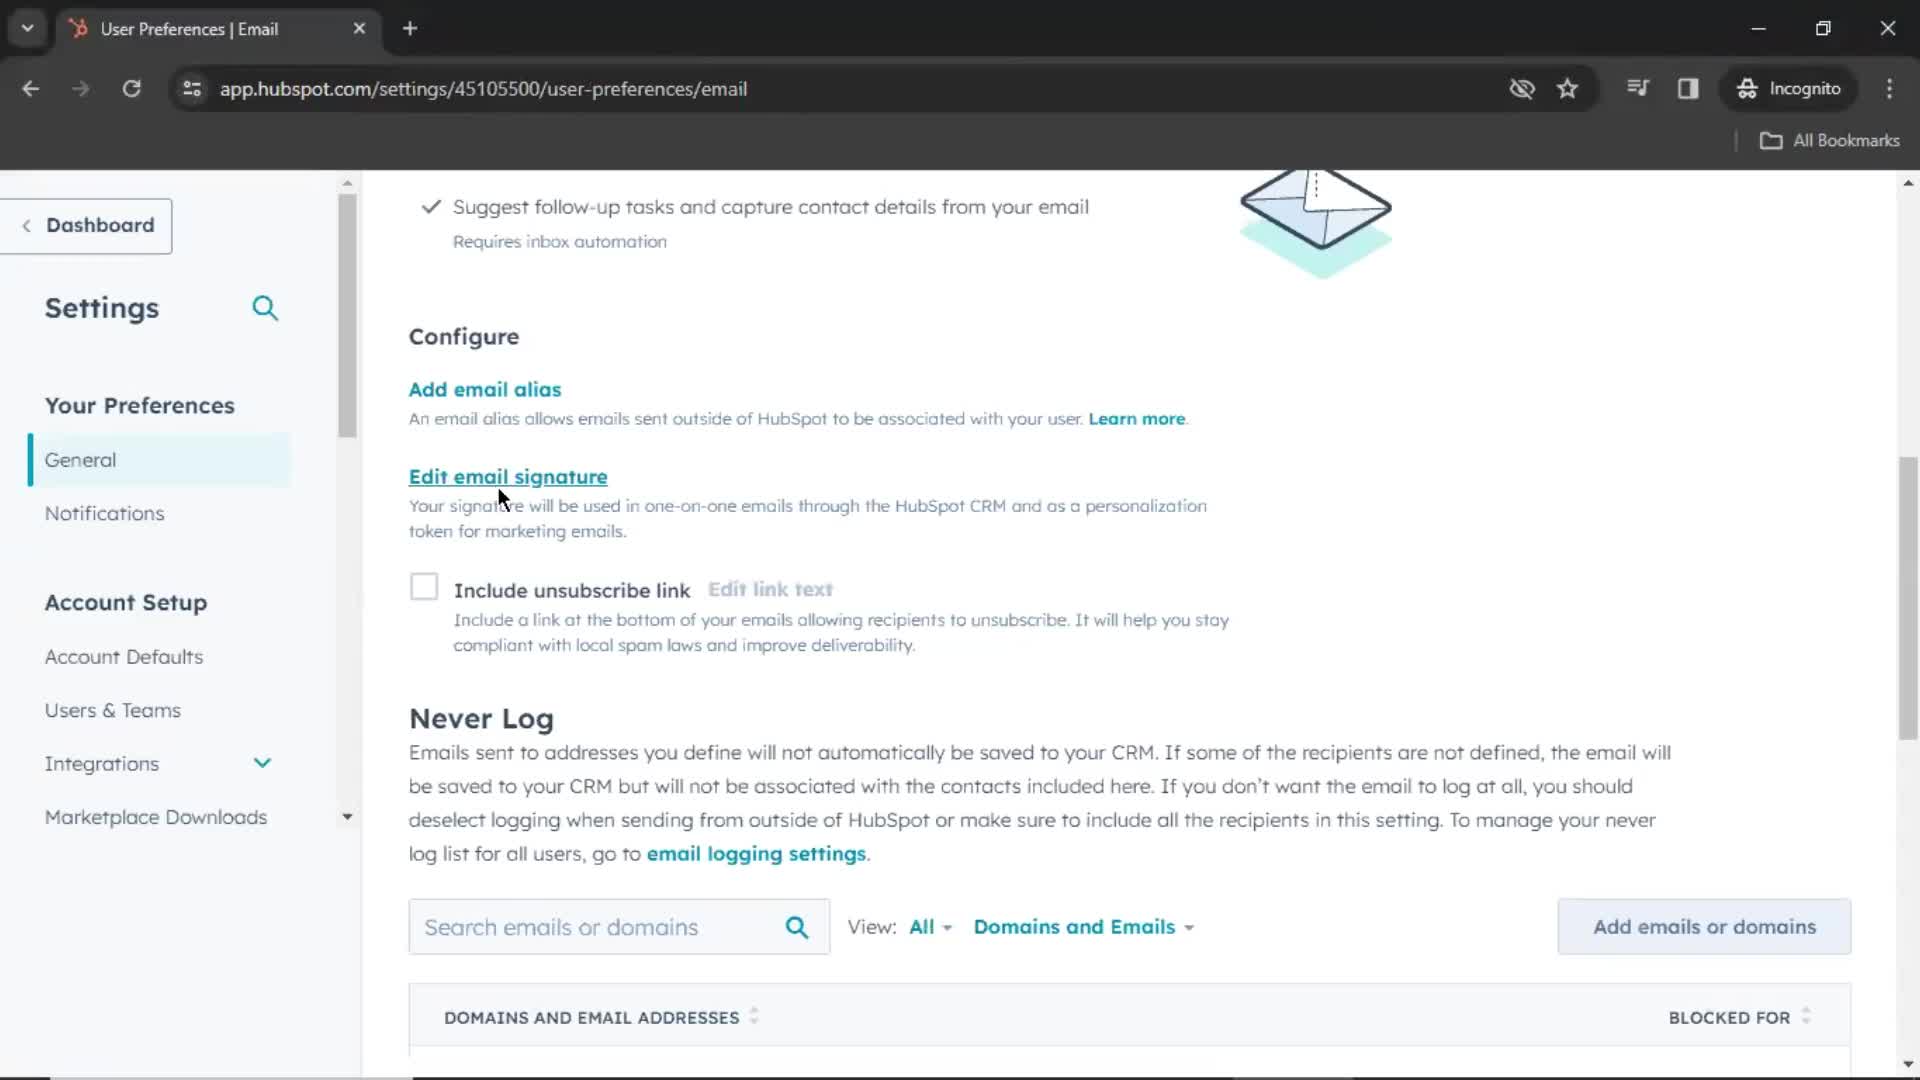
Task: Click the bookmark star icon in address bar
Action: click(x=1568, y=88)
